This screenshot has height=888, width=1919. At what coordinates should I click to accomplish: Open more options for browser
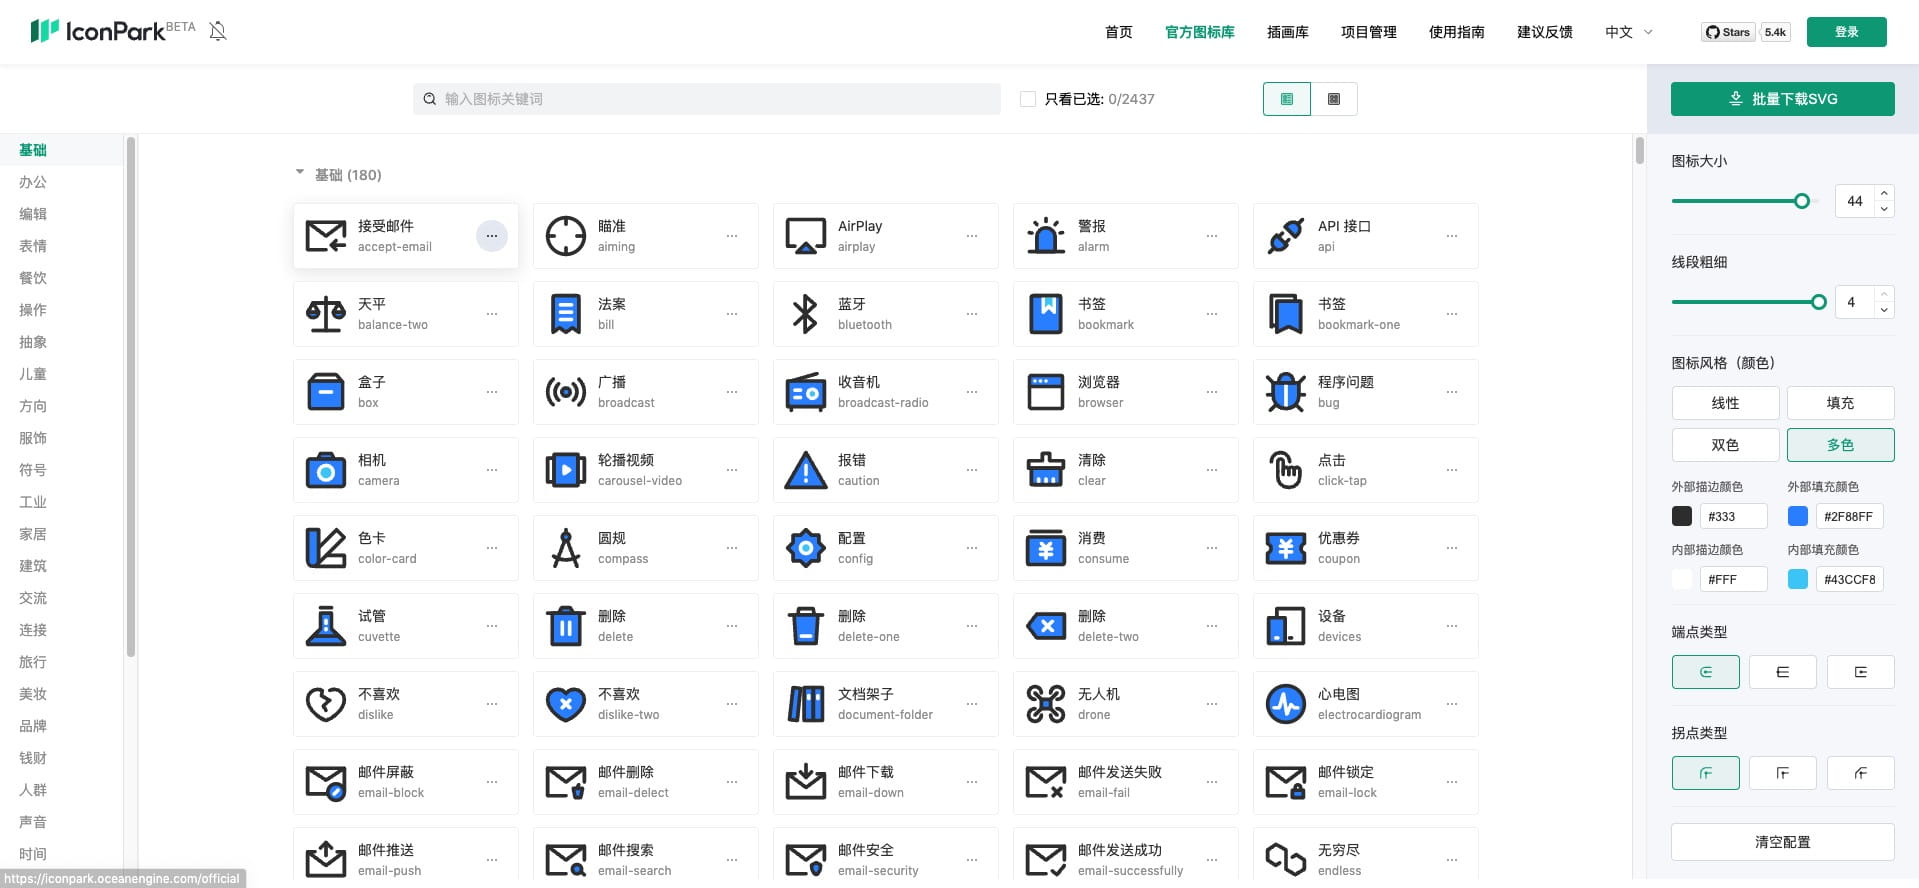[x=1212, y=392]
